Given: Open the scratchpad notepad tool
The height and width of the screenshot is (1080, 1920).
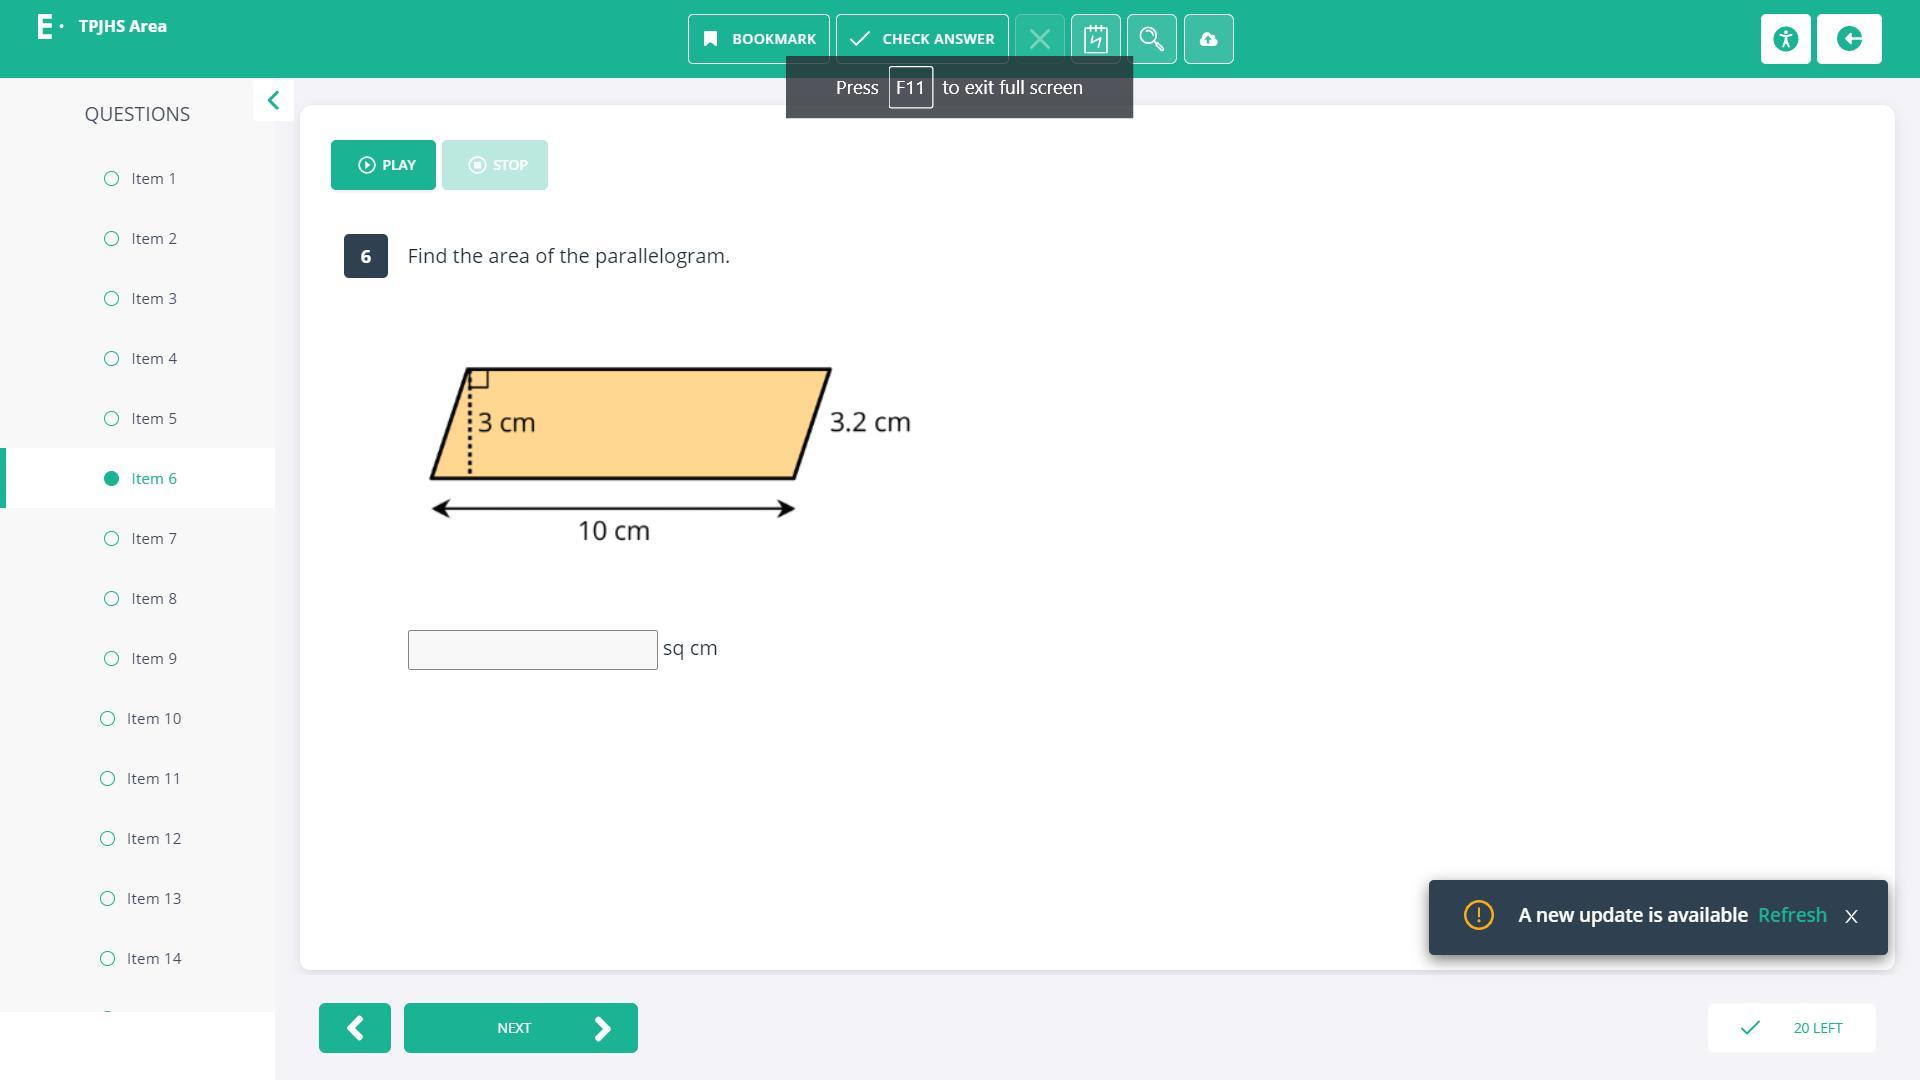Looking at the screenshot, I should click(x=1095, y=39).
